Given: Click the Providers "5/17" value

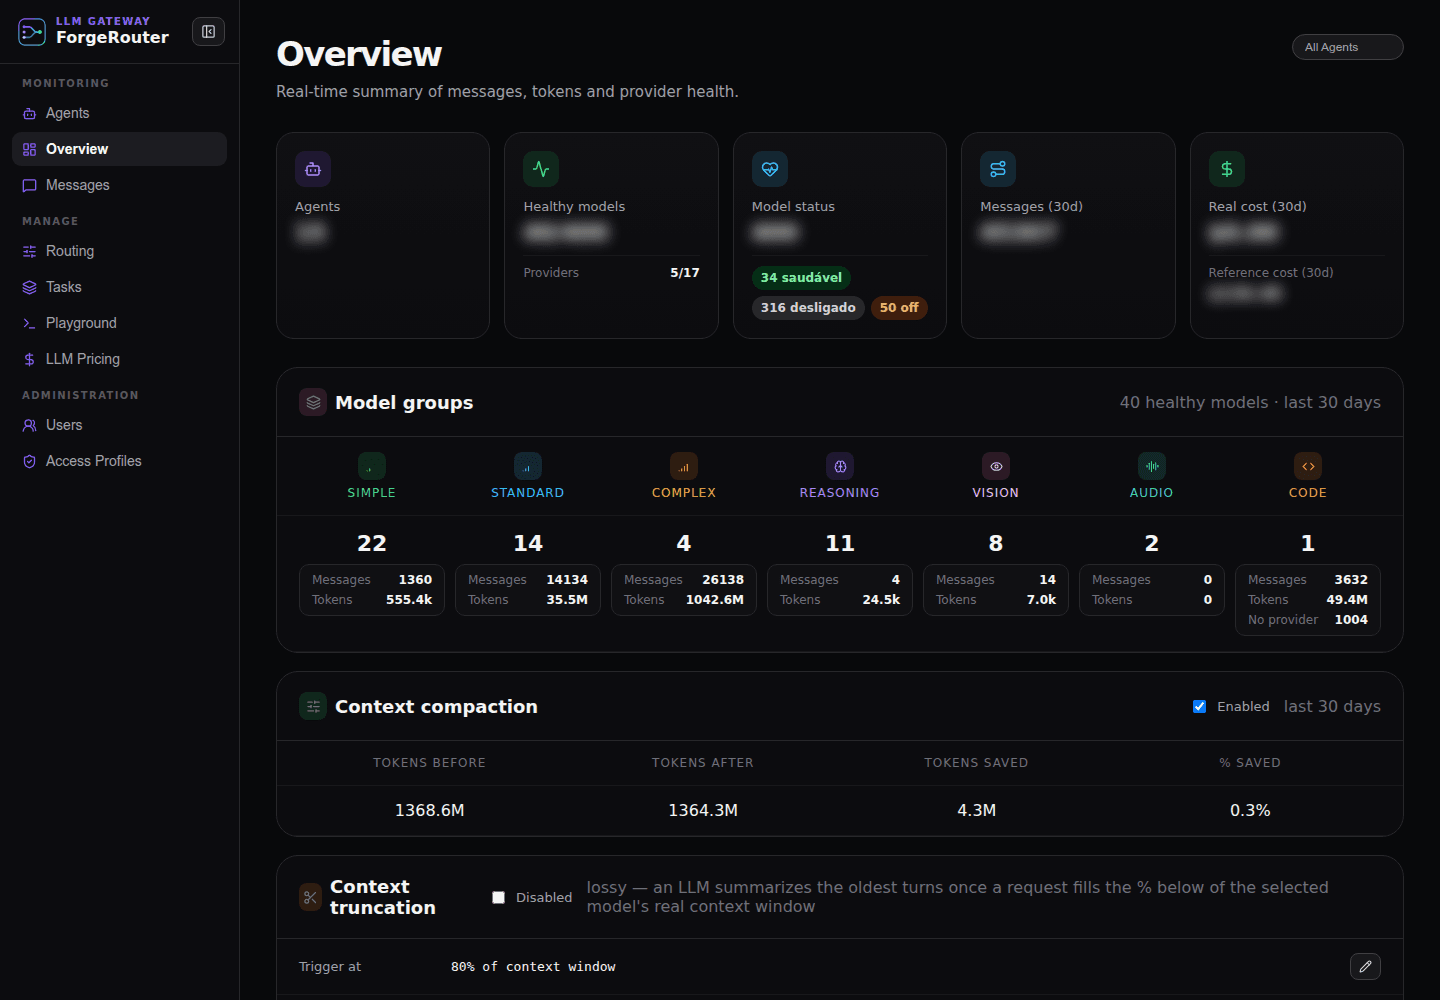Looking at the screenshot, I should (x=685, y=272).
